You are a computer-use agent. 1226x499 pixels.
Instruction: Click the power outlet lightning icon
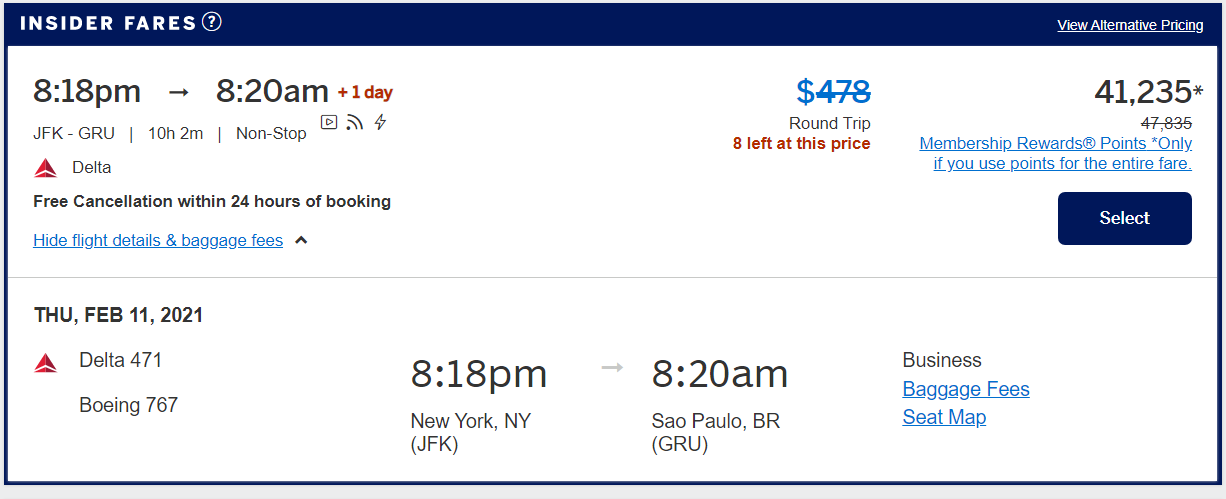(380, 122)
